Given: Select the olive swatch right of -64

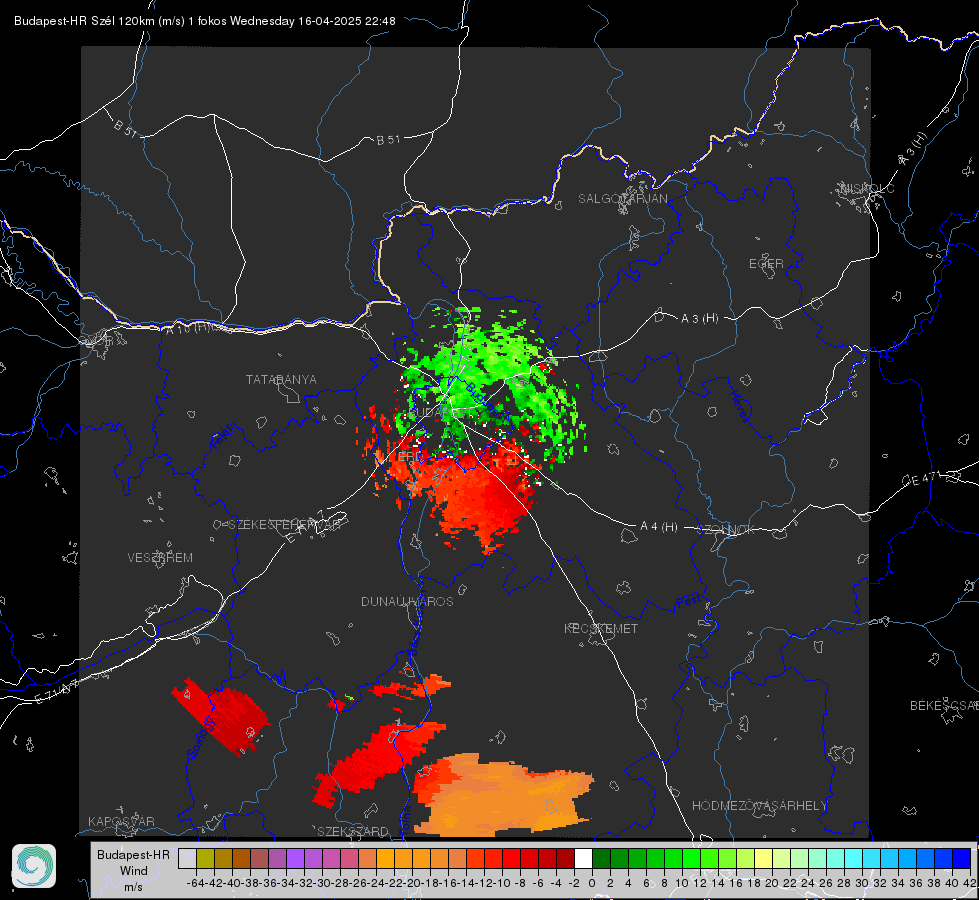Looking at the screenshot, I should (205, 858).
